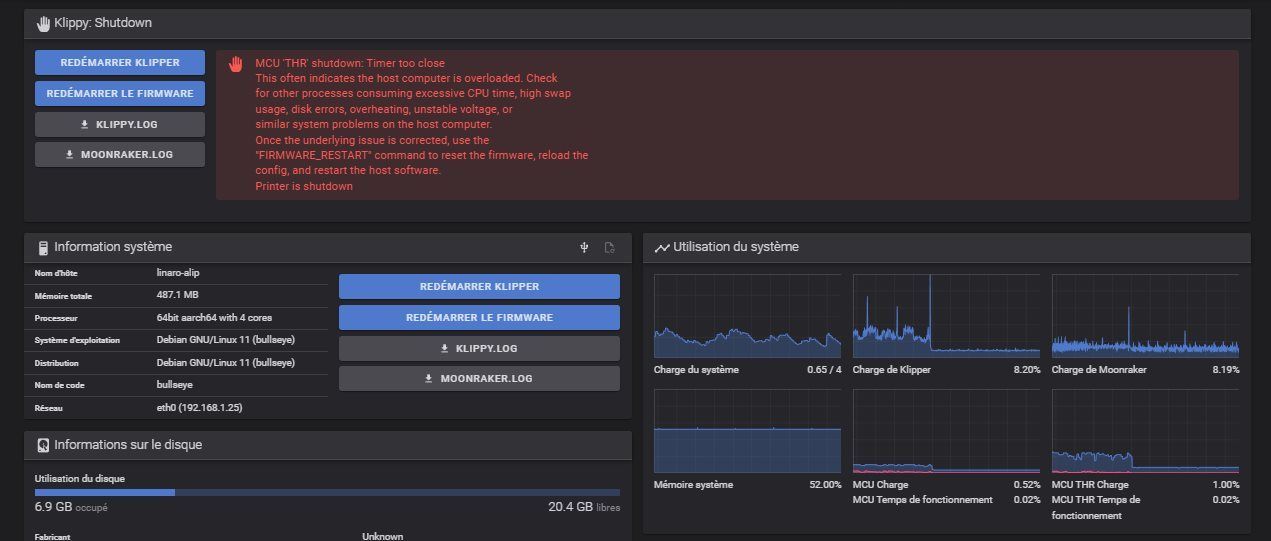Click the disk usage progress bar
Viewport: 1271px width, 541px height.
click(327, 492)
